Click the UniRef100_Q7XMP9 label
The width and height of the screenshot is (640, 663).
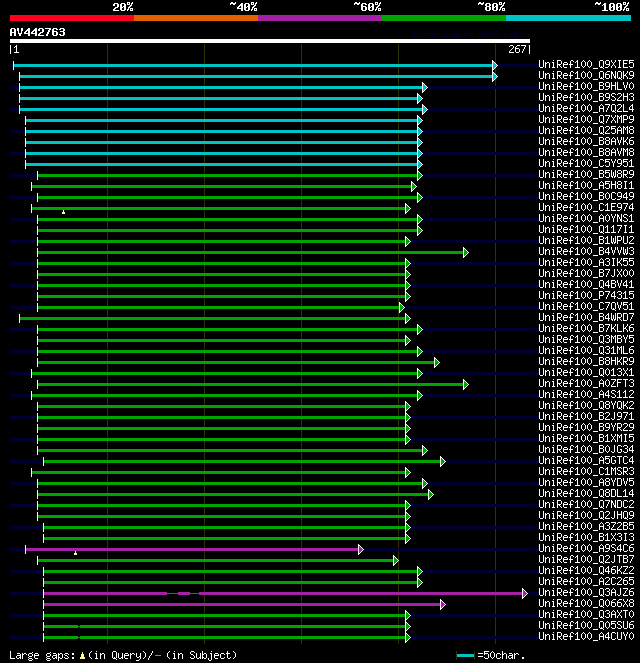click(x=586, y=119)
